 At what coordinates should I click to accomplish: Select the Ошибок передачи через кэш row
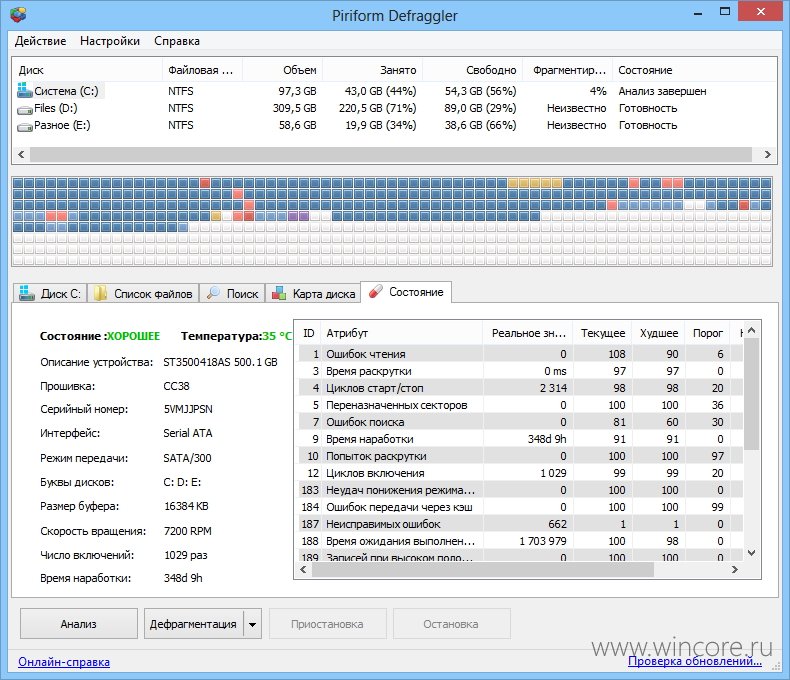click(520, 507)
